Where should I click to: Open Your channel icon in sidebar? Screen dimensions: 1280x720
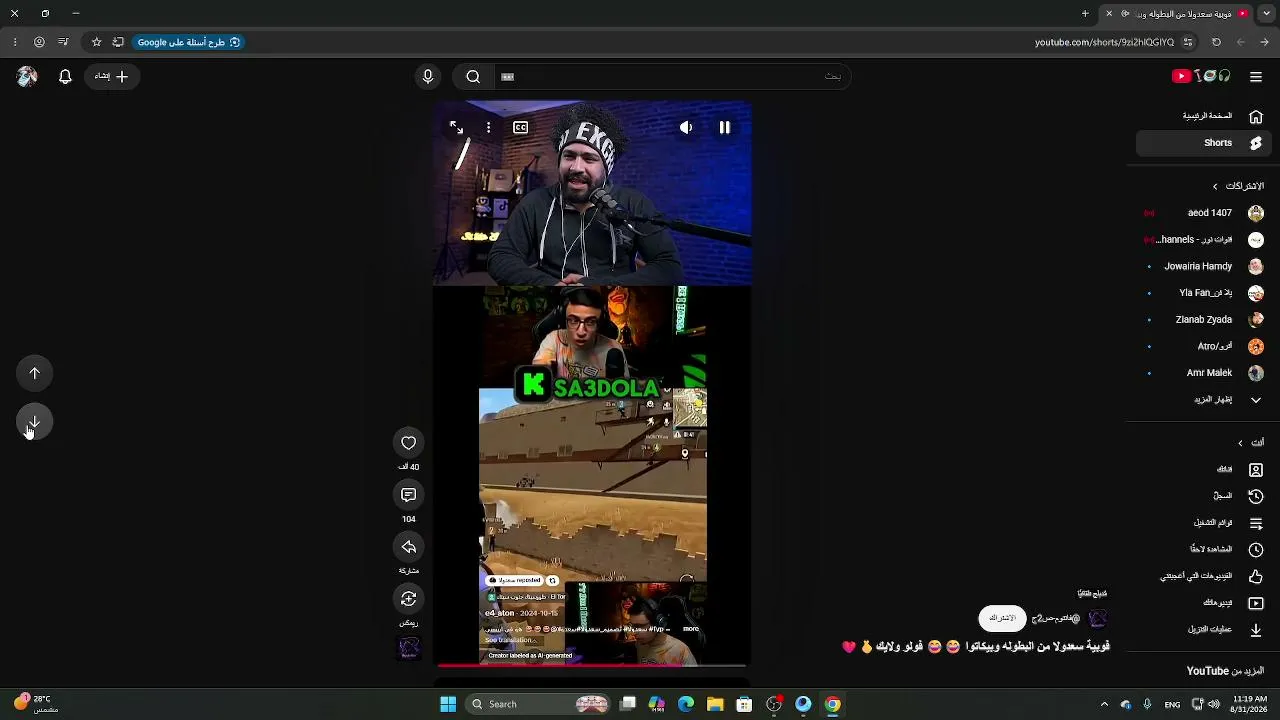[x=1256, y=470]
